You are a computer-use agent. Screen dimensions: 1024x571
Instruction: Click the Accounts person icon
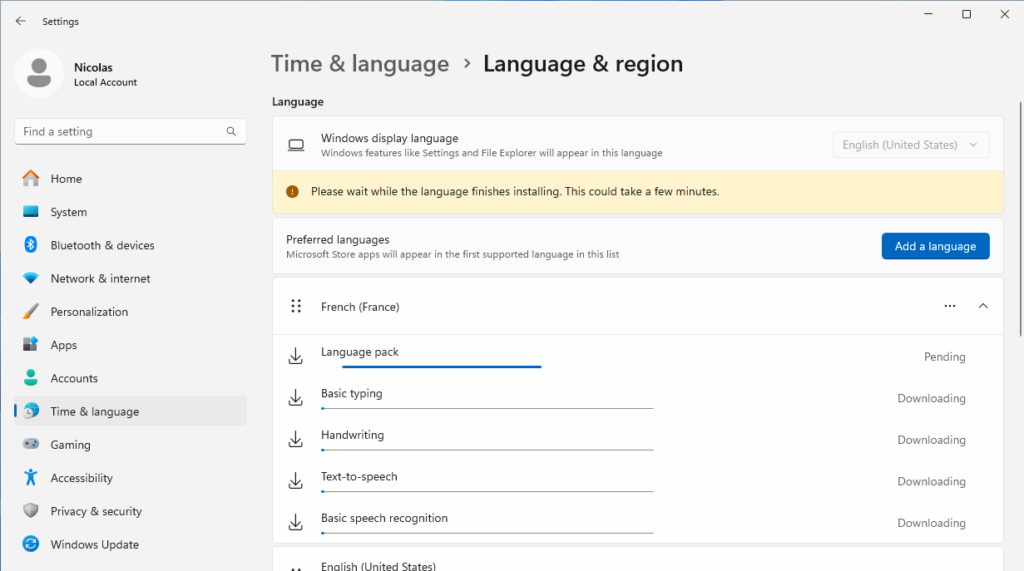[31, 378]
